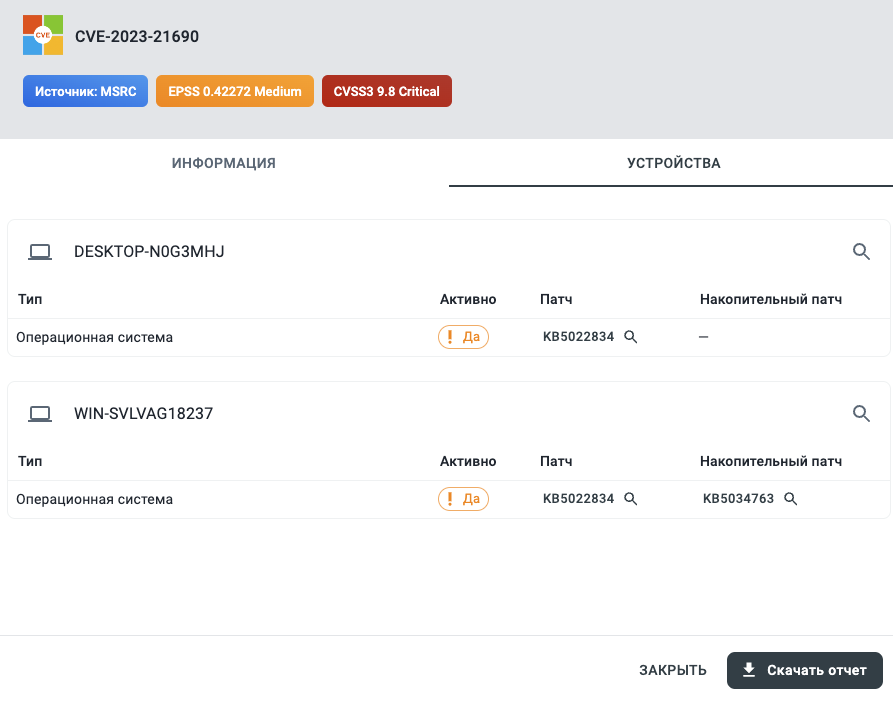Click the CVE-2023-21690 title text
This screenshot has width=893, height=701.
click(x=137, y=36)
